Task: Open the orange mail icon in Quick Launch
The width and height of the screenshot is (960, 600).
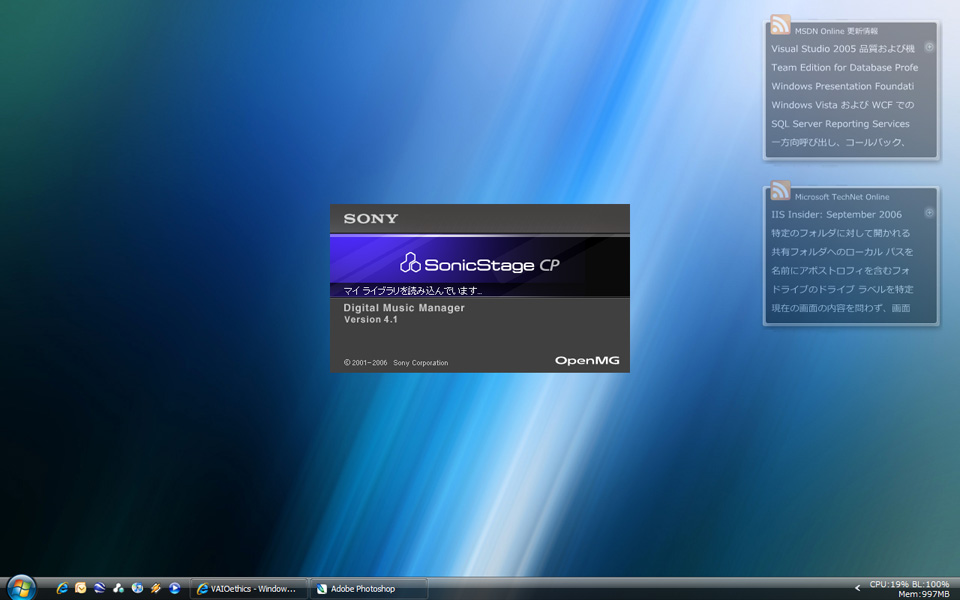Action: 81,588
